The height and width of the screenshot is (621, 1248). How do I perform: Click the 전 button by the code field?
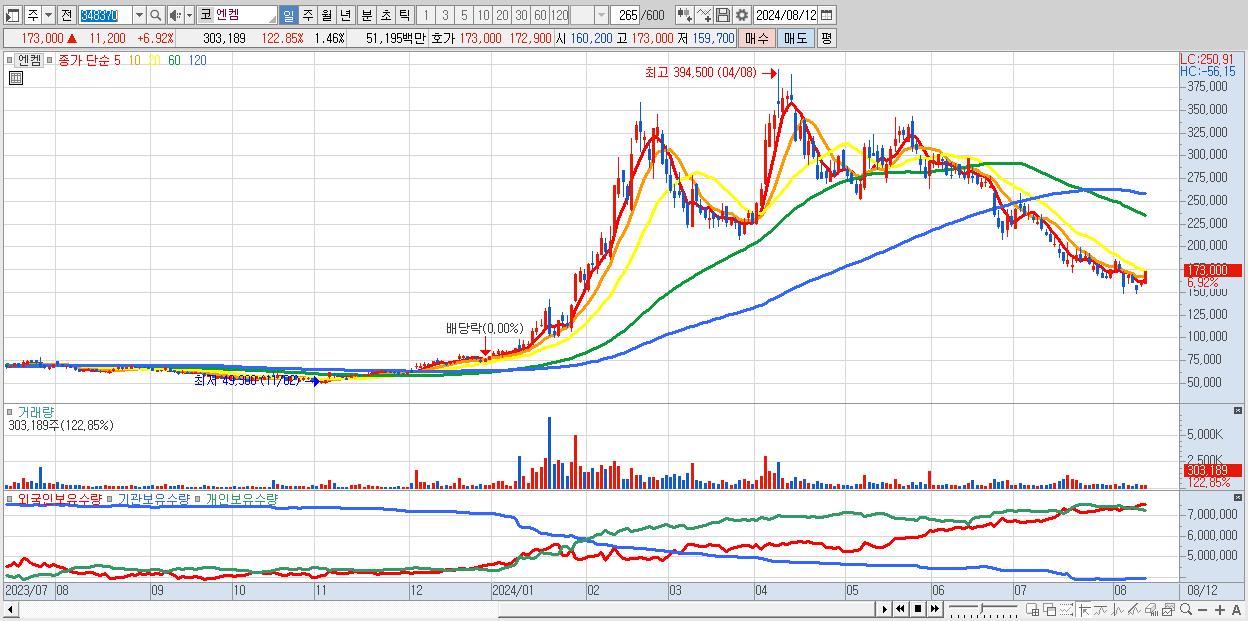click(x=66, y=15)
